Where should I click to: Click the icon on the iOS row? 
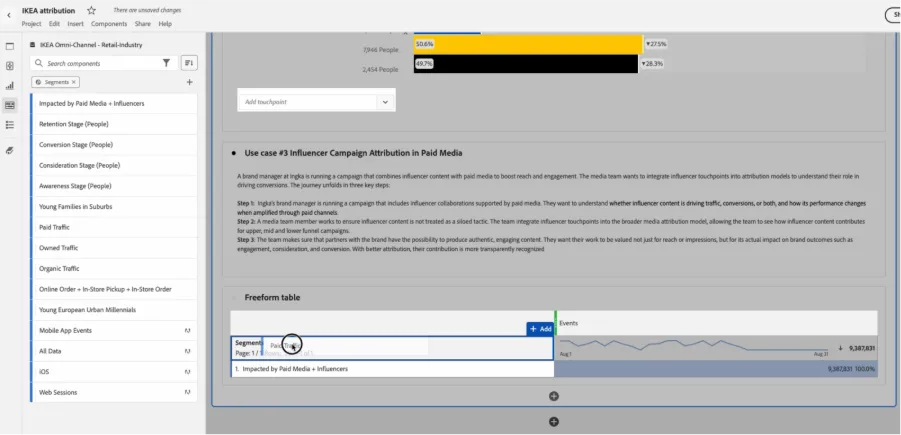click(x=187, y=372)
